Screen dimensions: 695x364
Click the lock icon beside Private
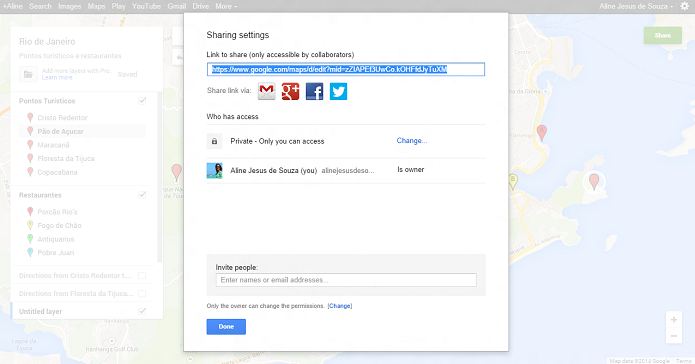215,141
